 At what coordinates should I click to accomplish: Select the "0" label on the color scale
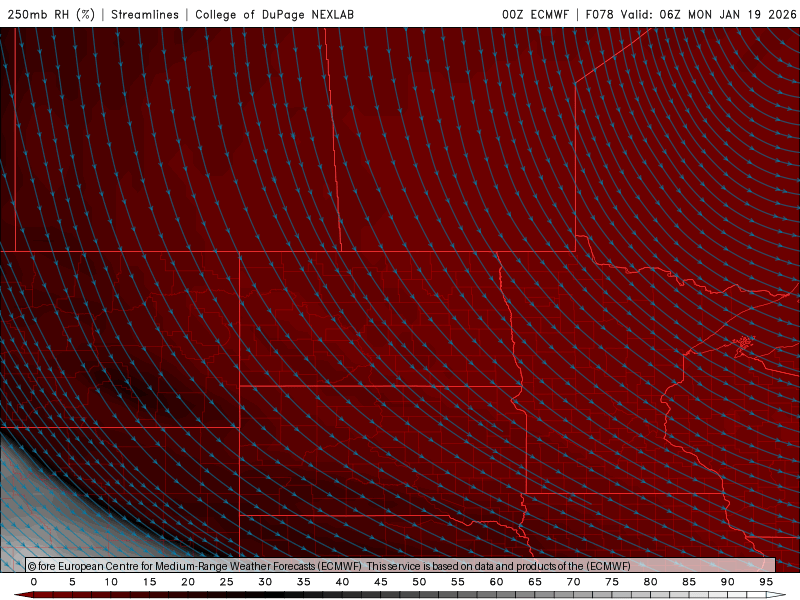point(34,582)
